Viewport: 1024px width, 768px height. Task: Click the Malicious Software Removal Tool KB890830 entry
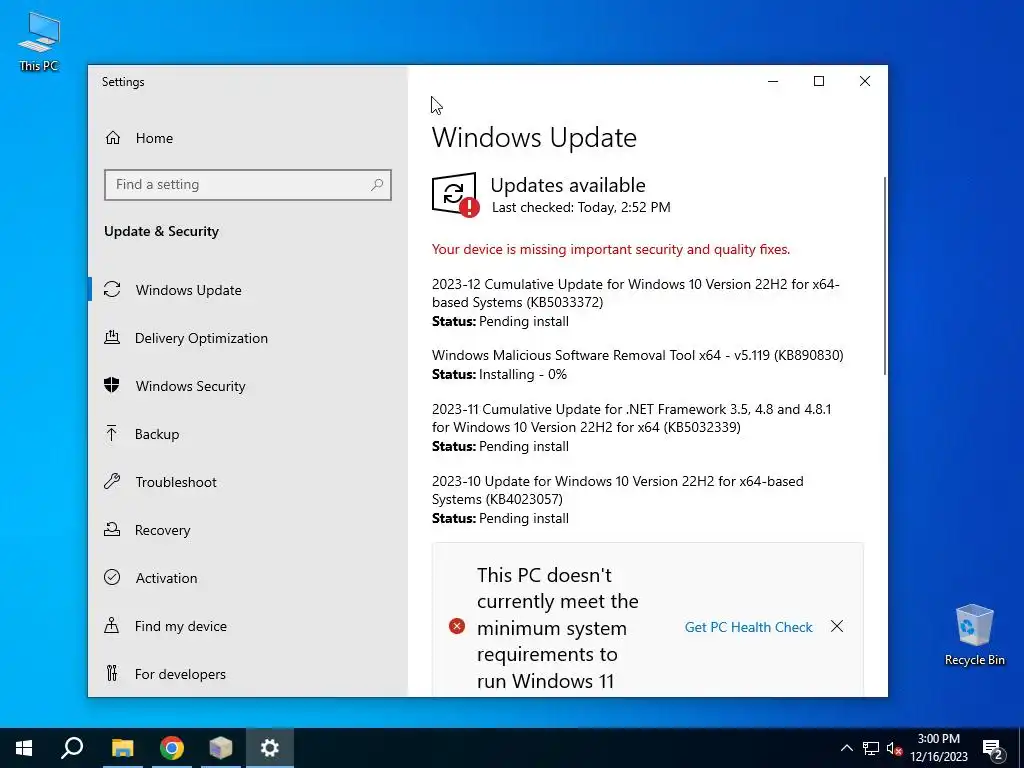point(637,364)
